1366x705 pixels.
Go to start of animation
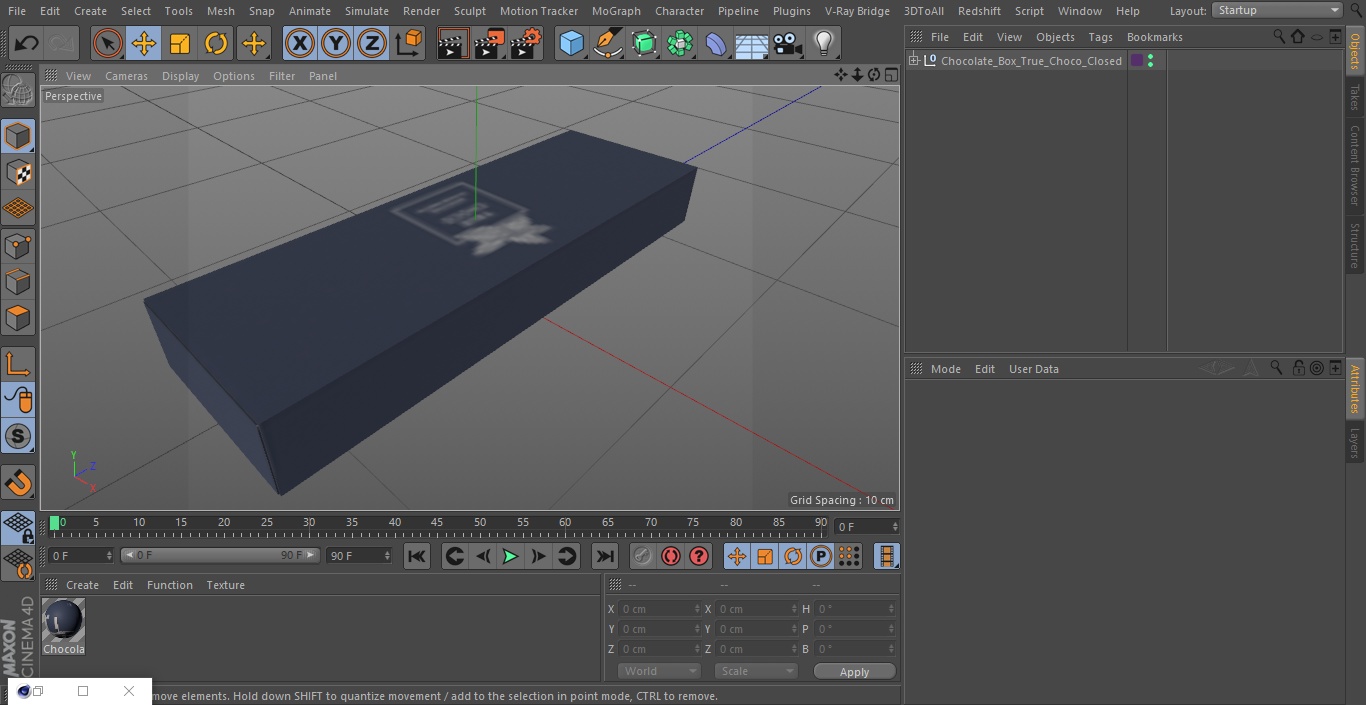pos(417,556)
